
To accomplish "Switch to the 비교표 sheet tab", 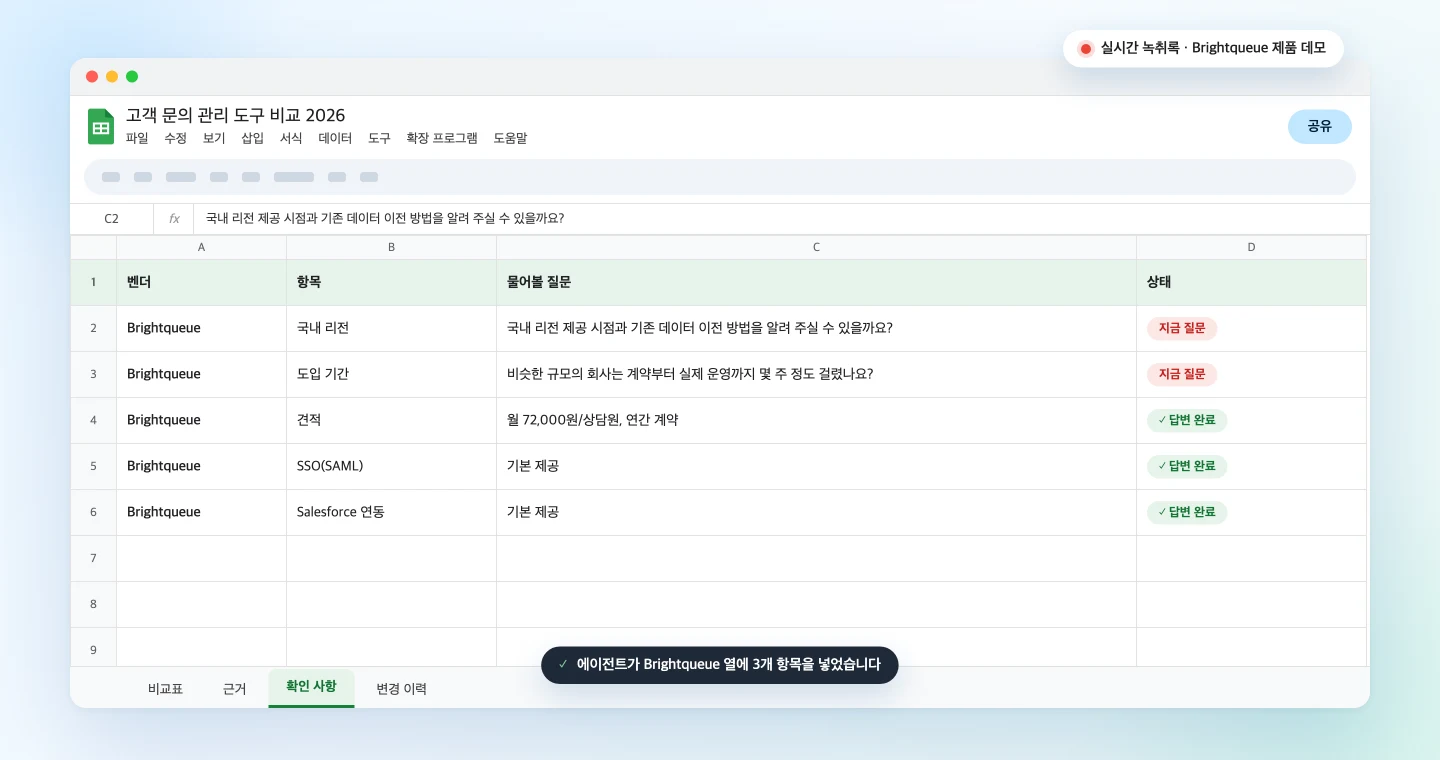I will [165, 688].
